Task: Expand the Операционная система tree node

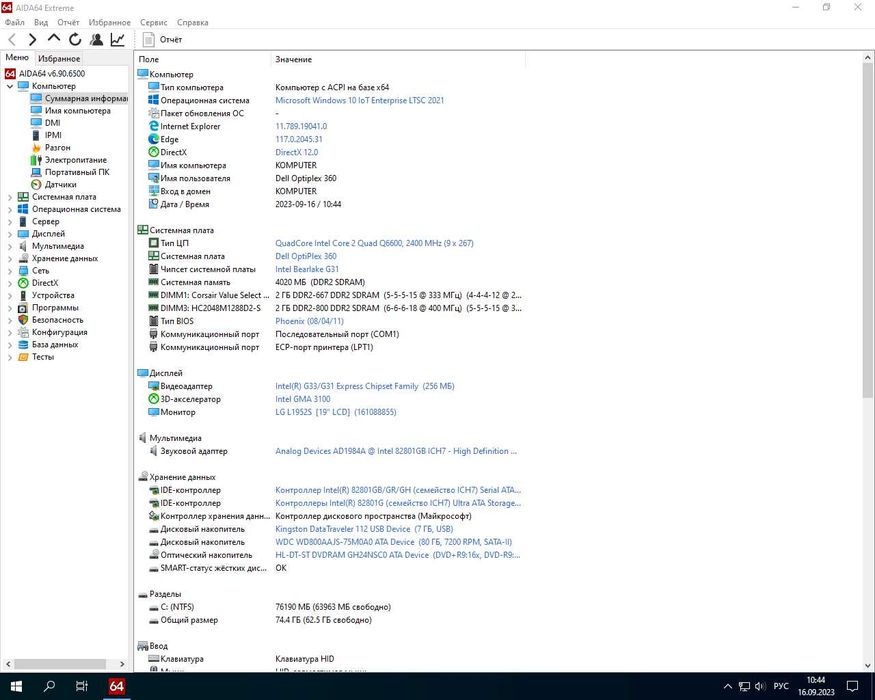Action: (x=9, y=209)
